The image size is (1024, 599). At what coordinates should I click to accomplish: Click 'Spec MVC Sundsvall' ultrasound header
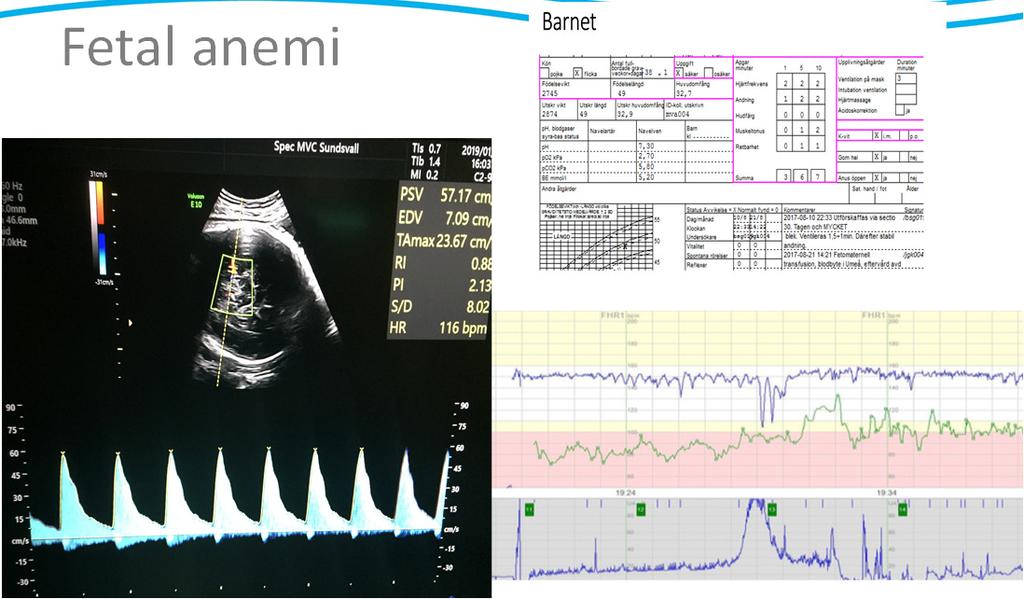(316, 147)
